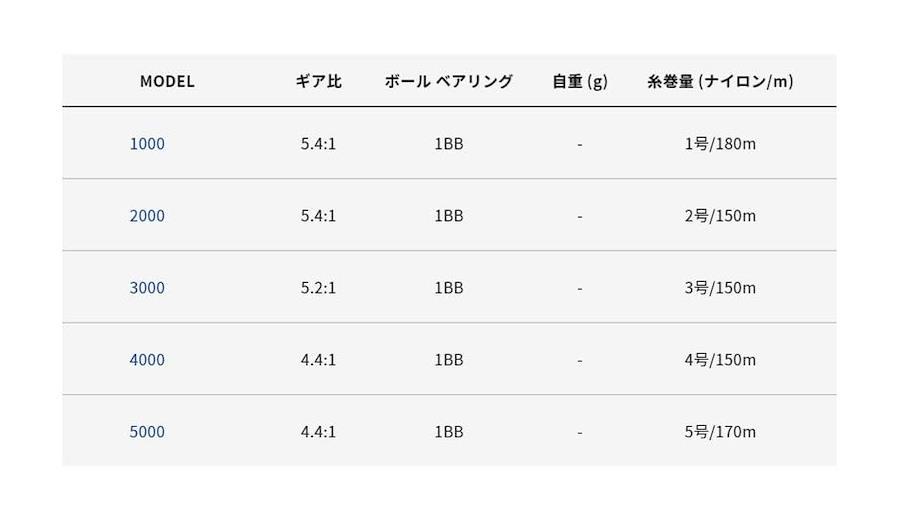
Task: Select the 2号/150m line capacity cell
Action: [720, 216]
